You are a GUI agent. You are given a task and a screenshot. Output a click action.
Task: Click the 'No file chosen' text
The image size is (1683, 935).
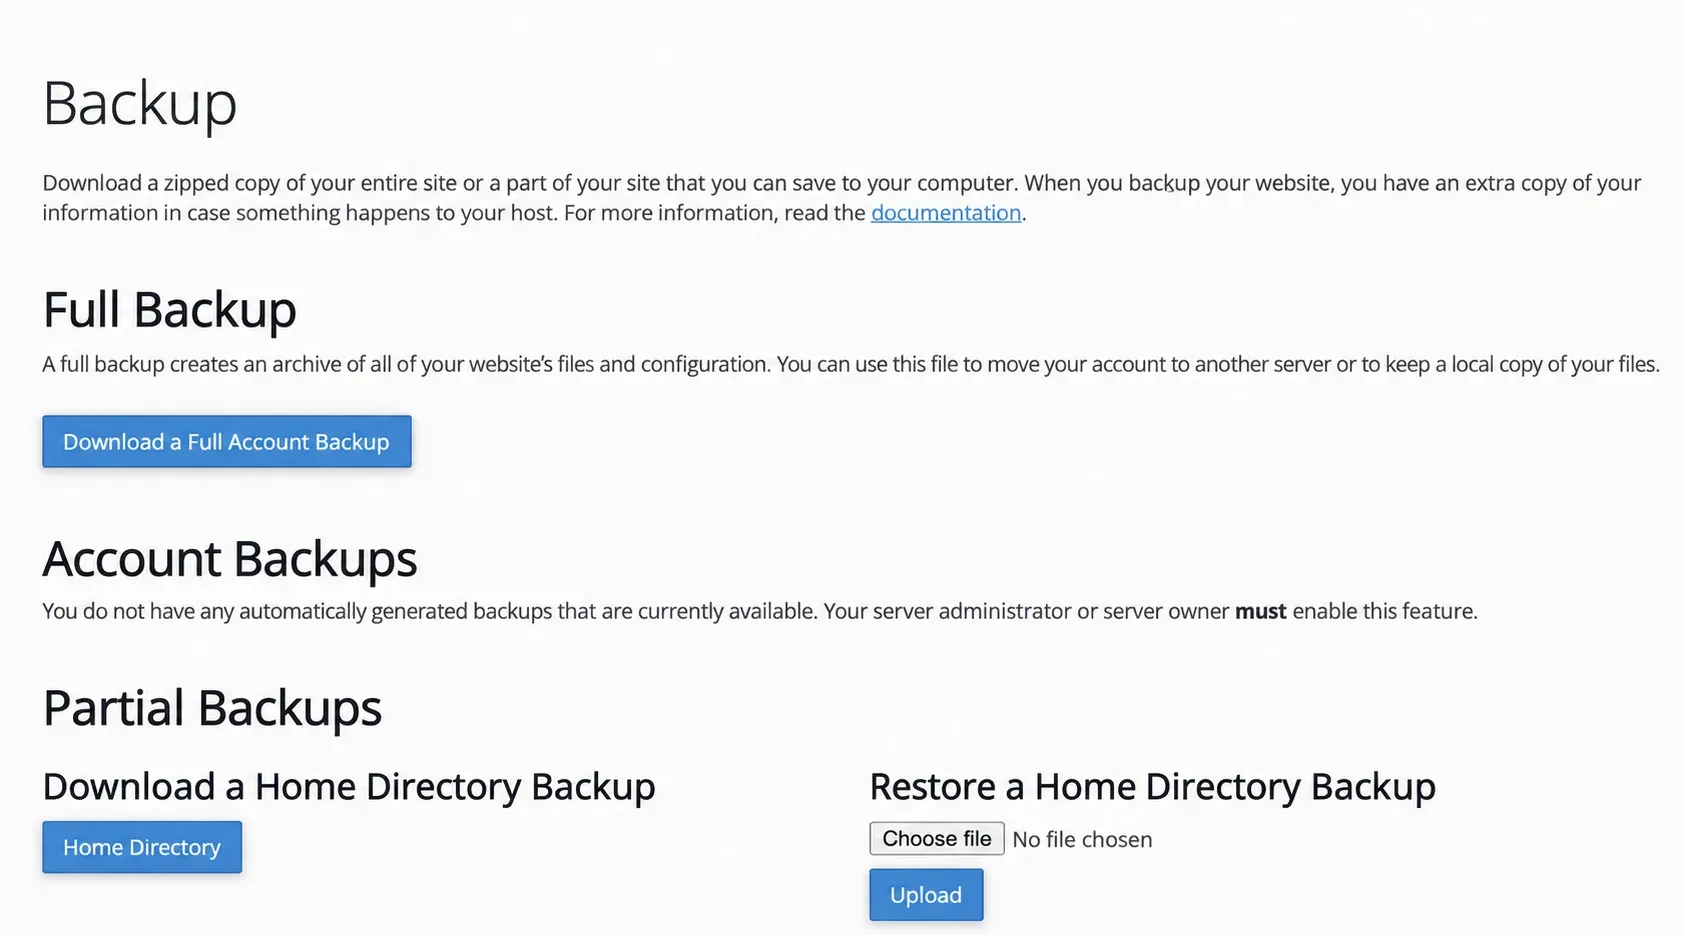(x=1082, y=840)
